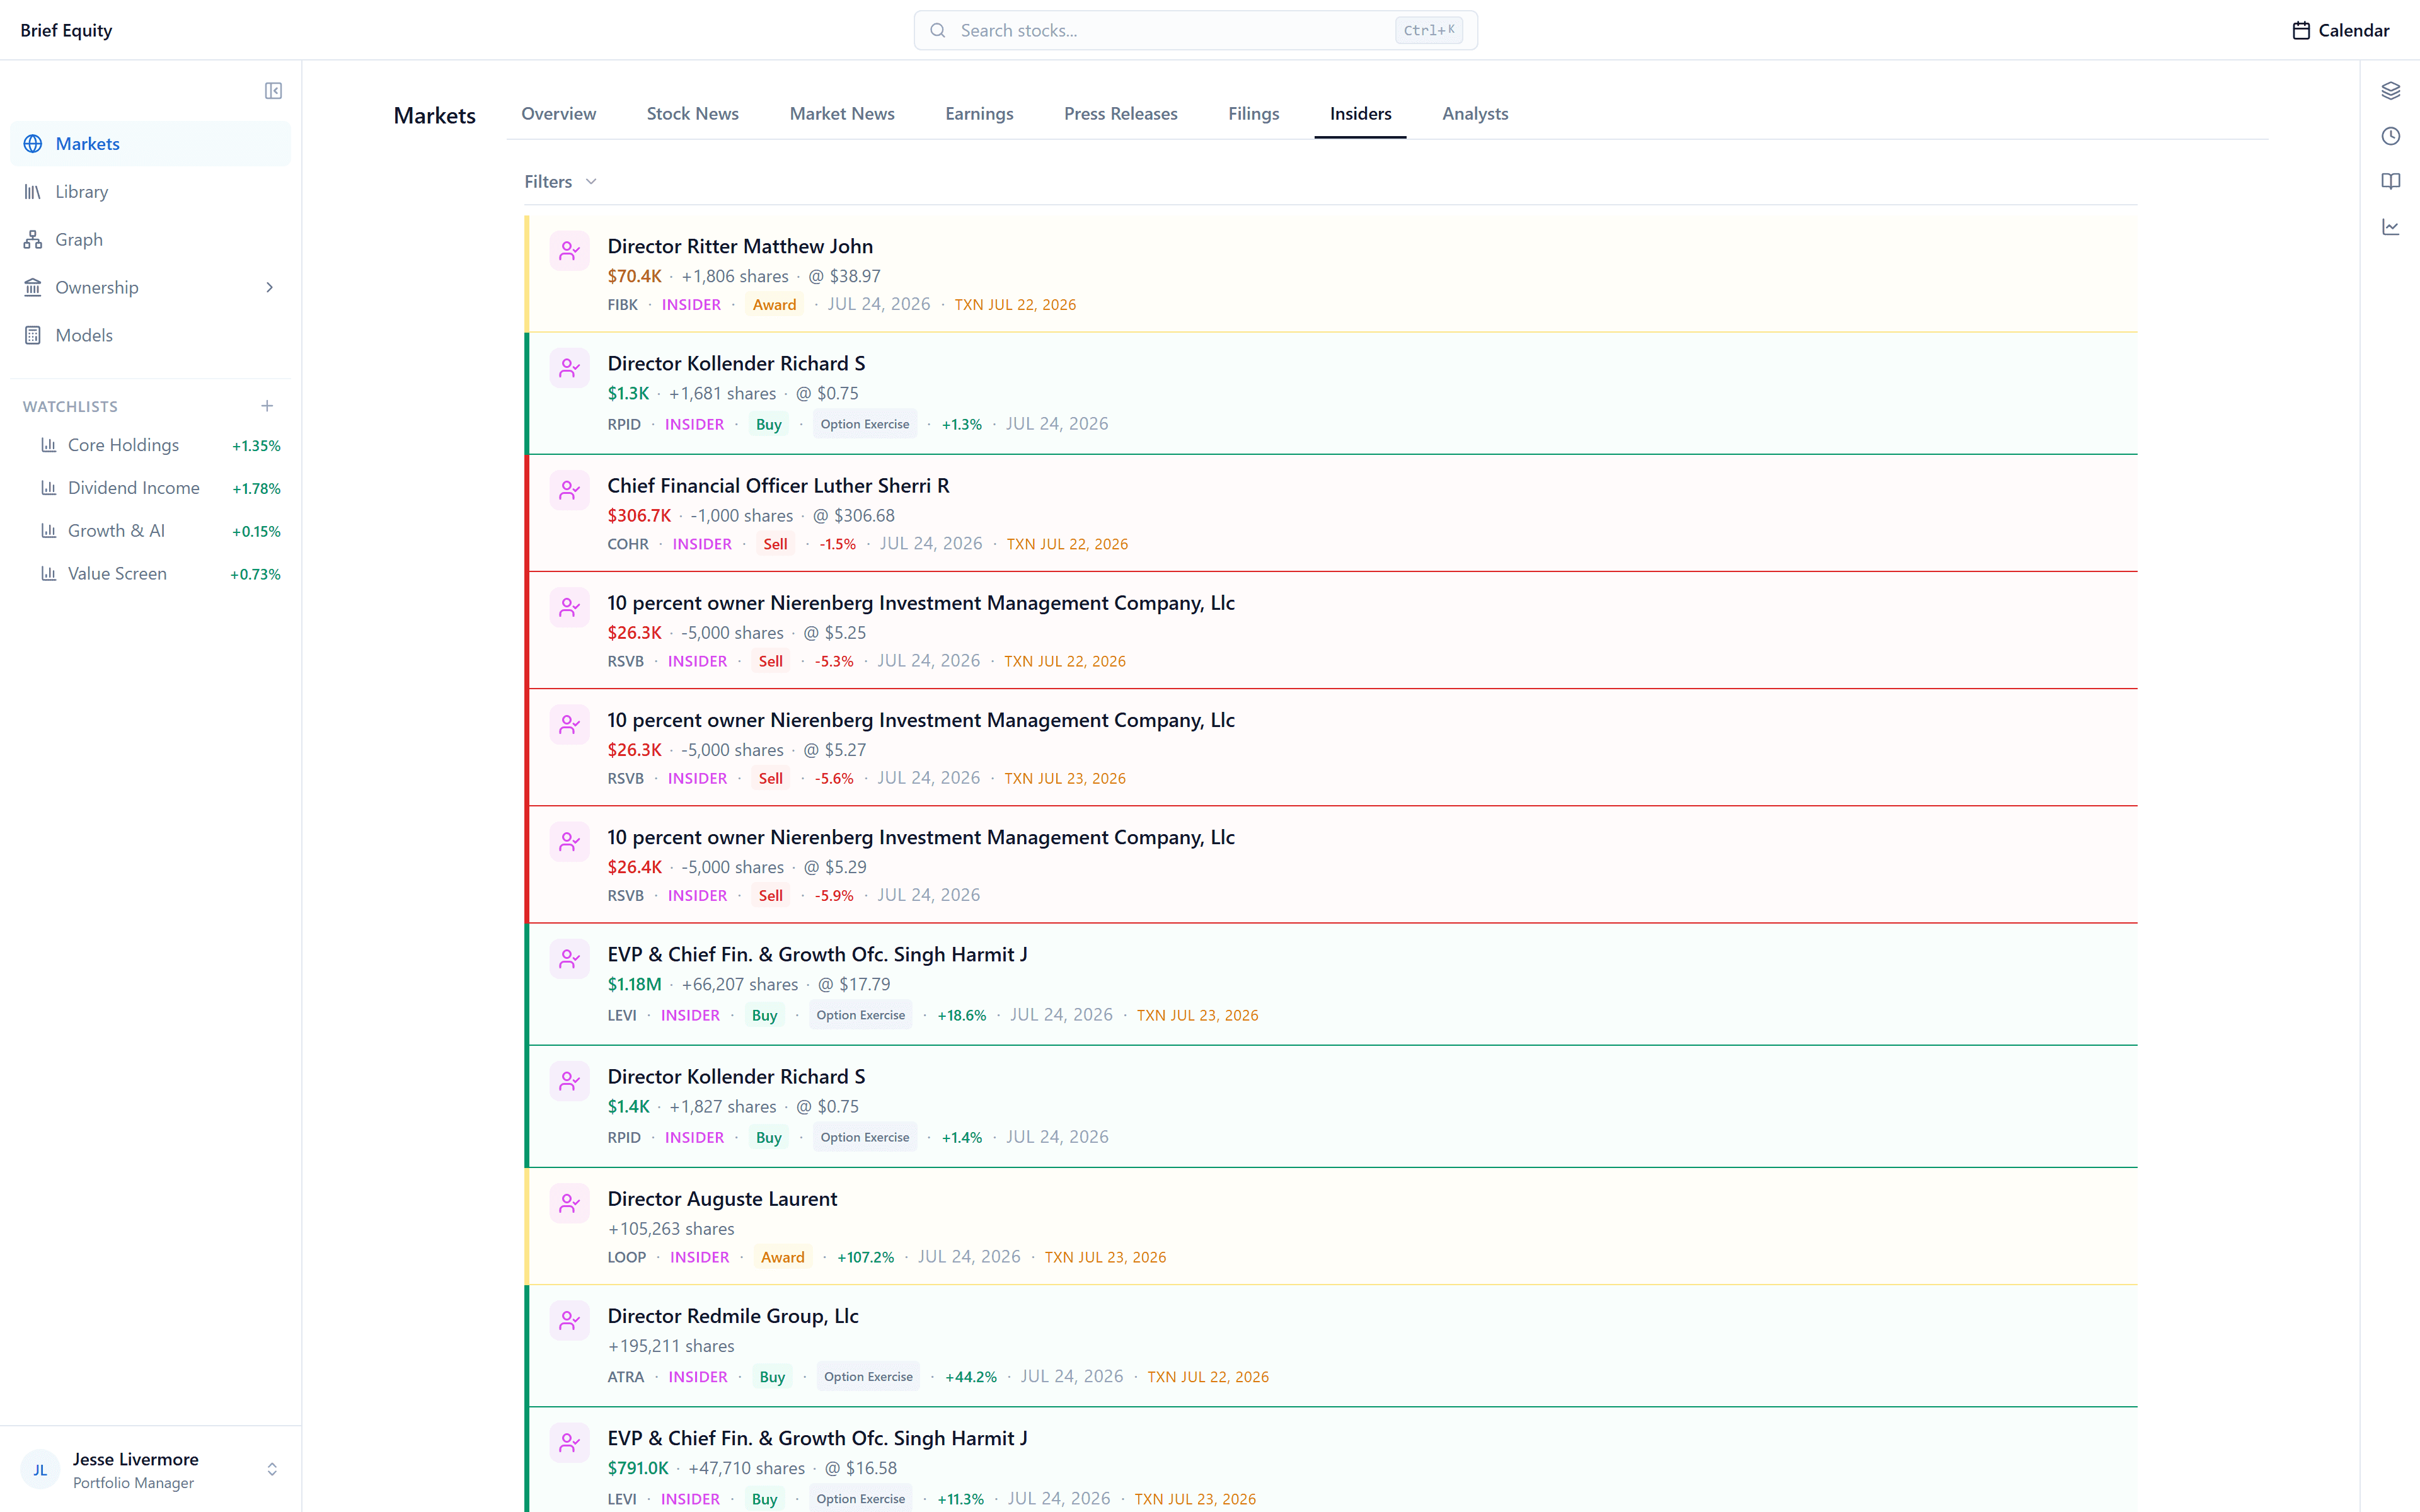Image resolution: width=2420 pixels, height=1512 pixels.
Task: Switch to the Overview tab
Action: point(558,114)
